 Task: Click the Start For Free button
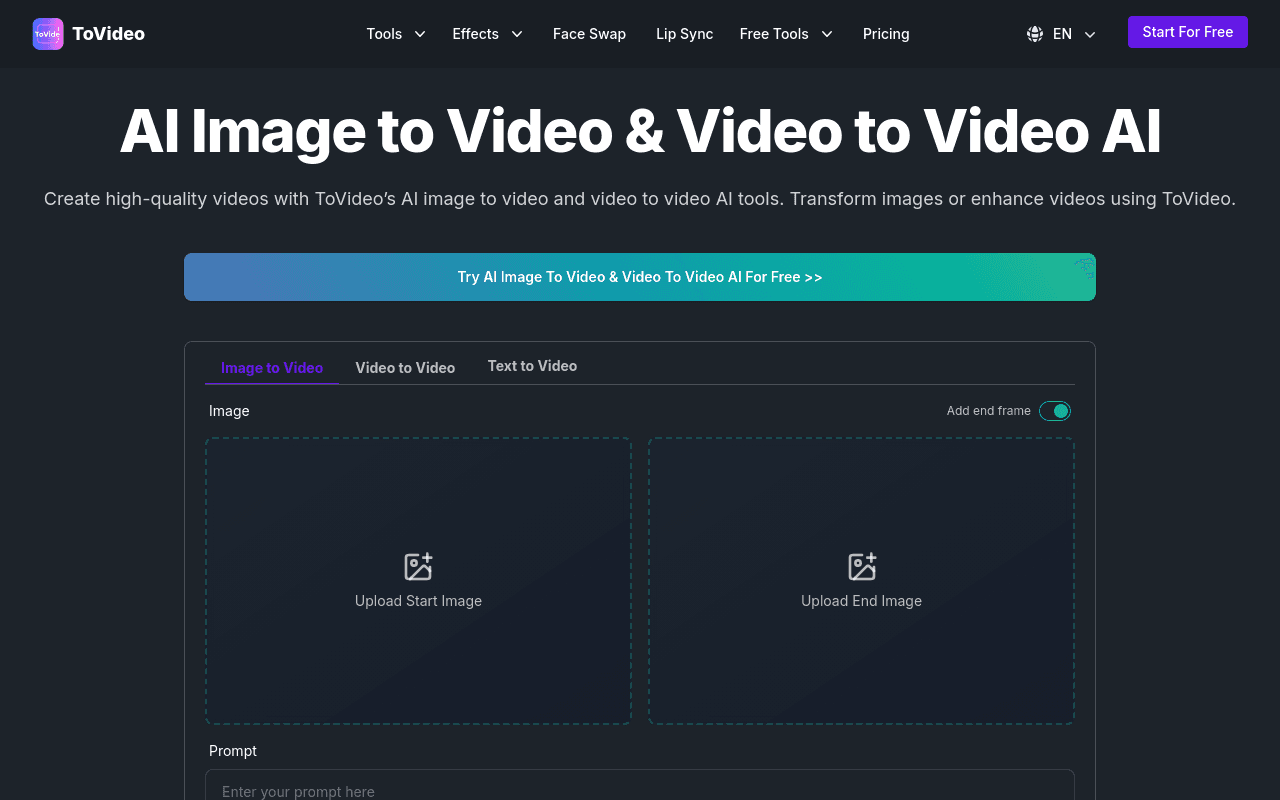point(1188,32)
